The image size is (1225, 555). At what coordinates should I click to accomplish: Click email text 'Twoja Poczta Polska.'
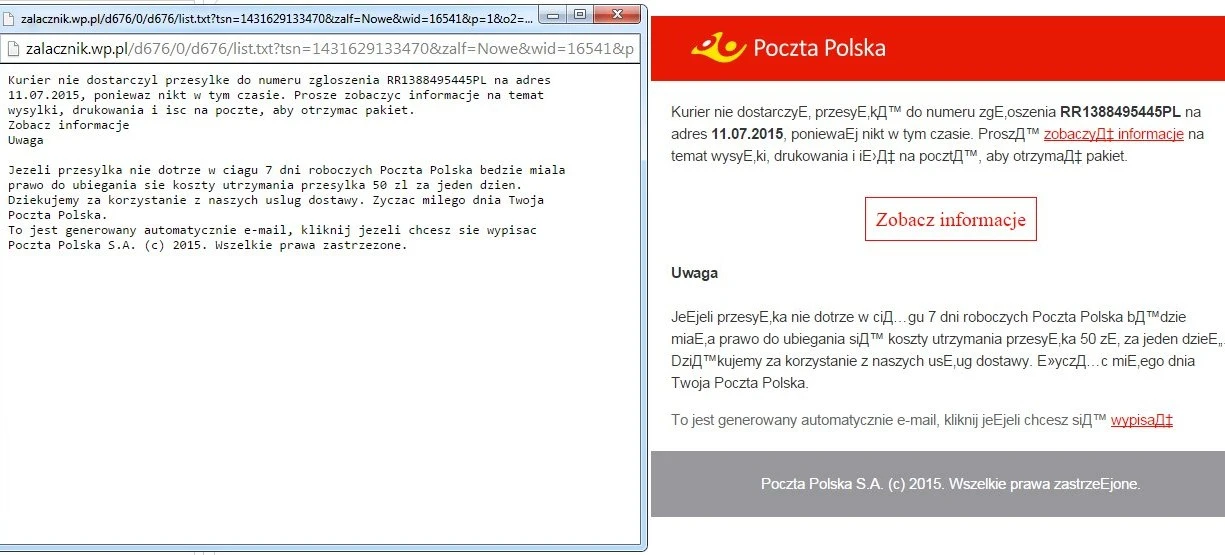pyautogui.click(x=739, y=382)
